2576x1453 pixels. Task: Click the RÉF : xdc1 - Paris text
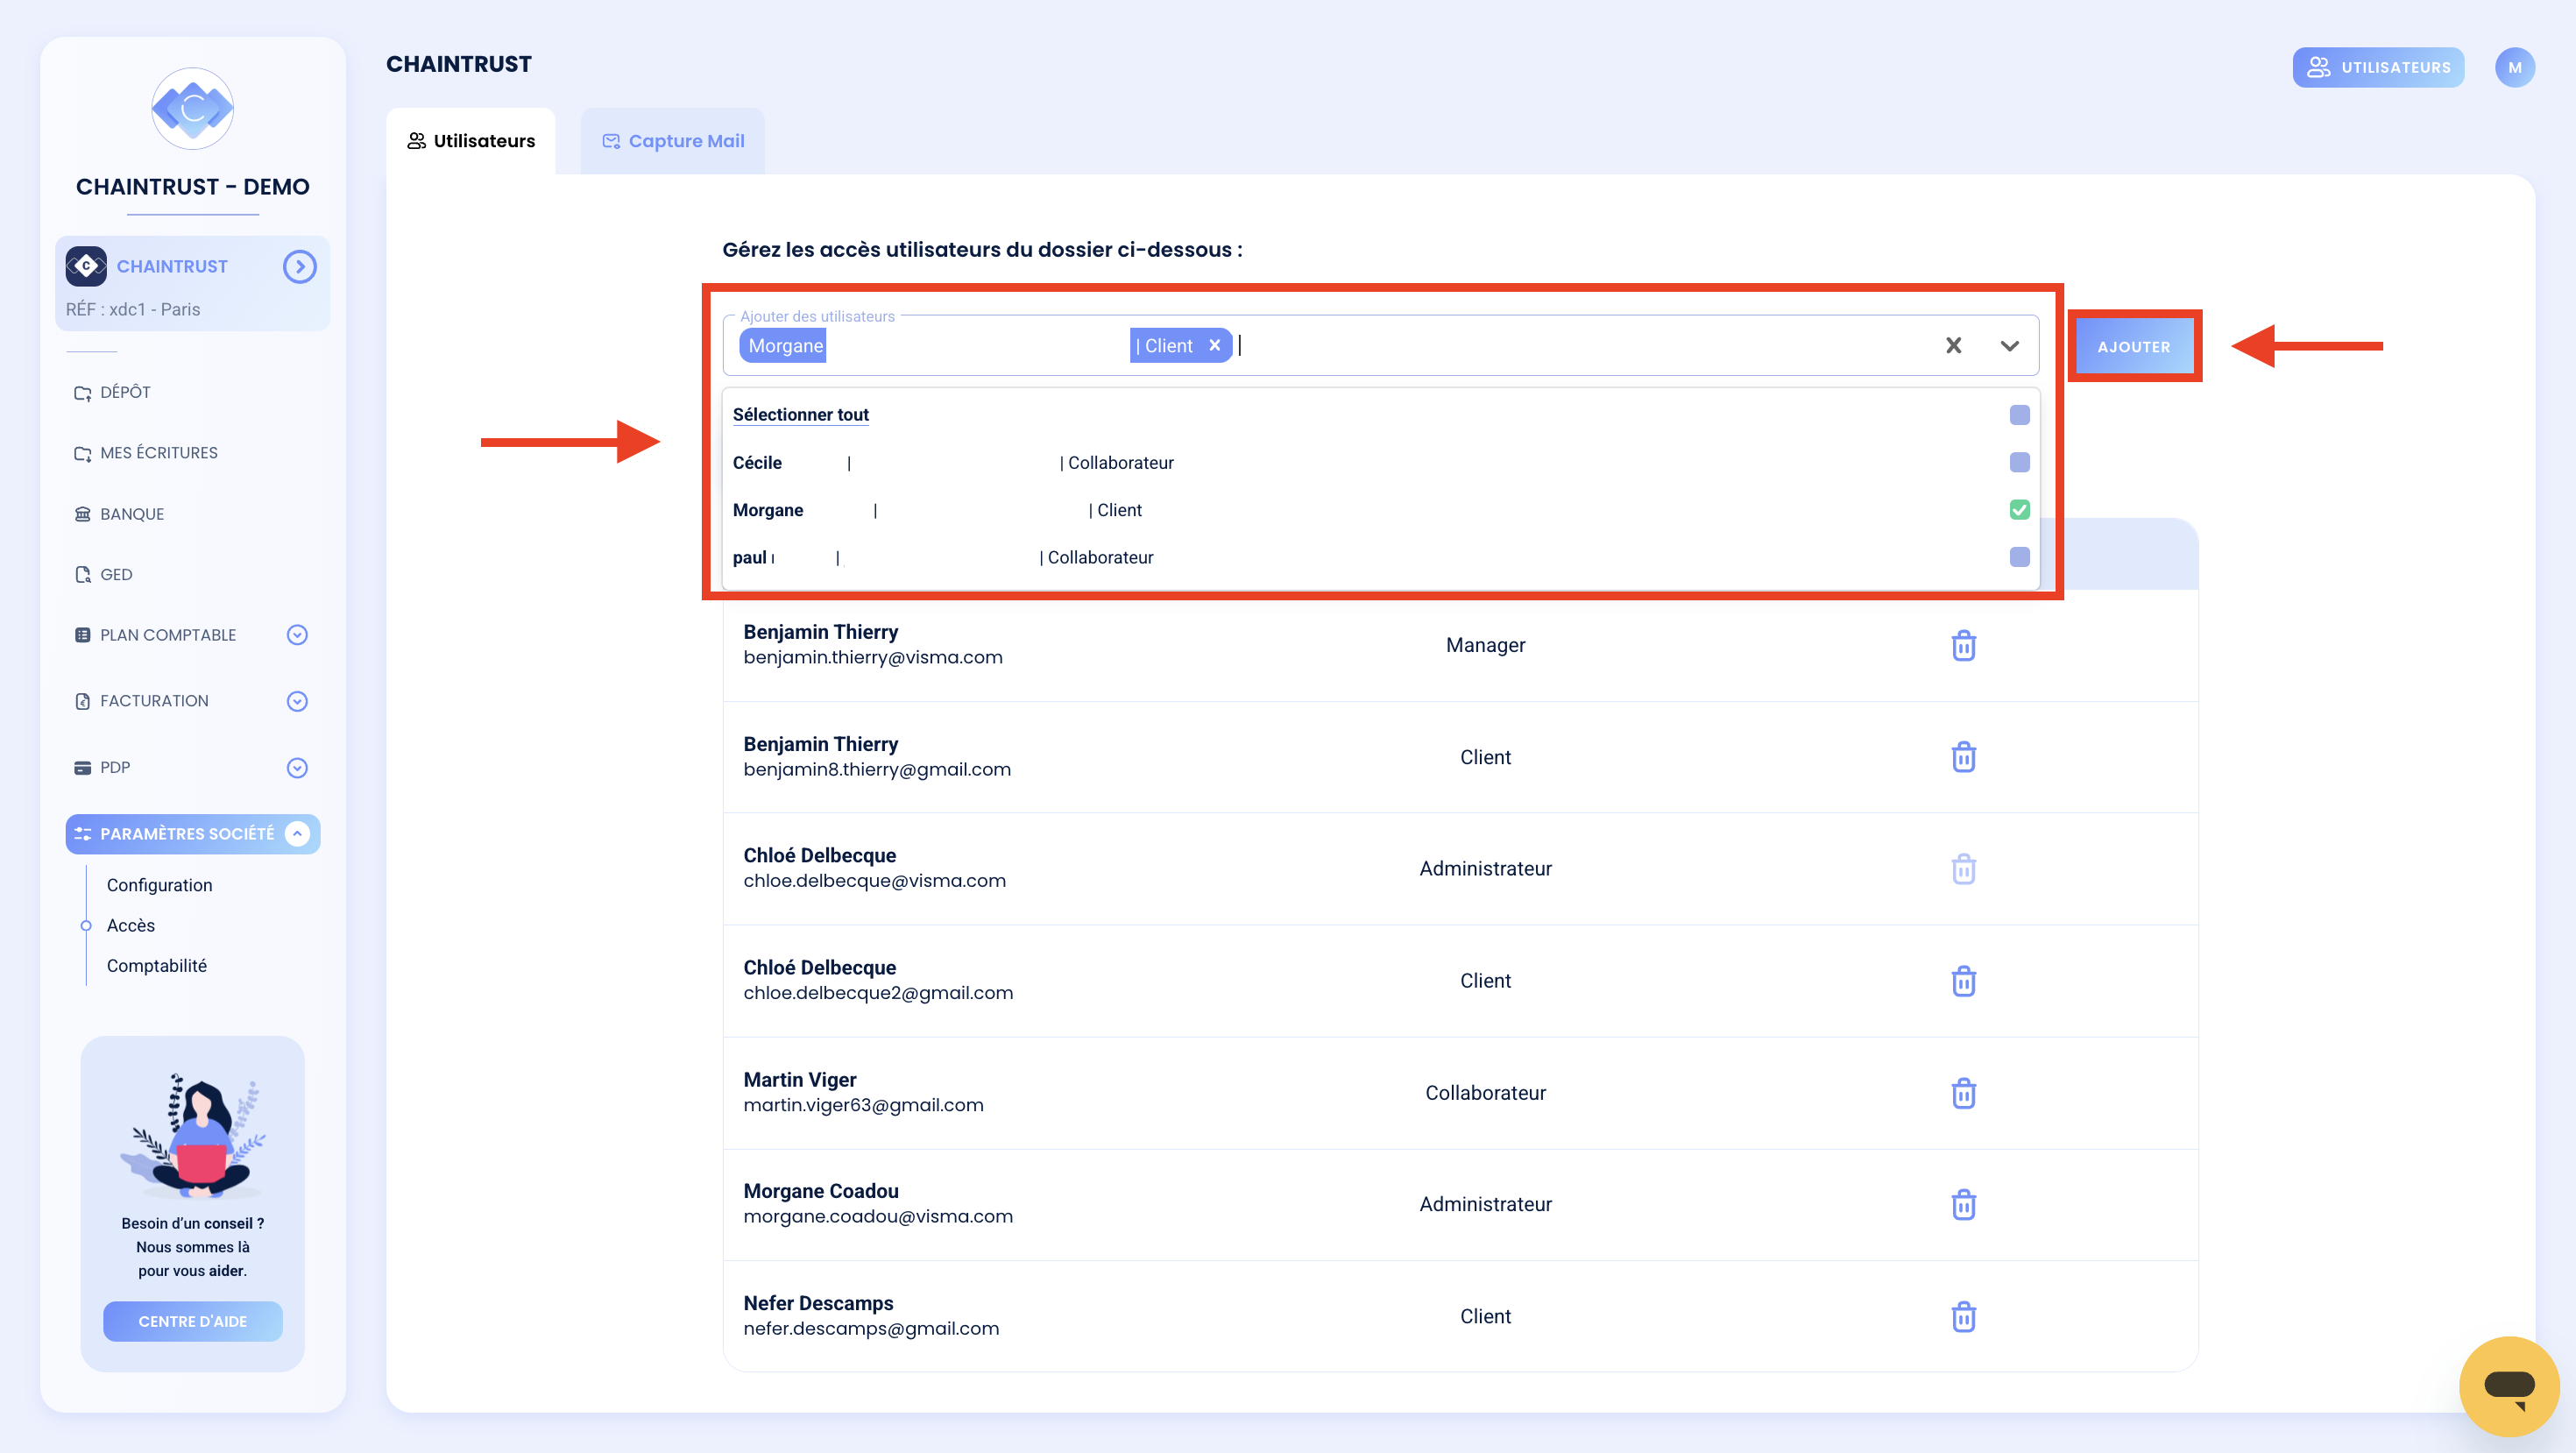[x=133, y=309]
